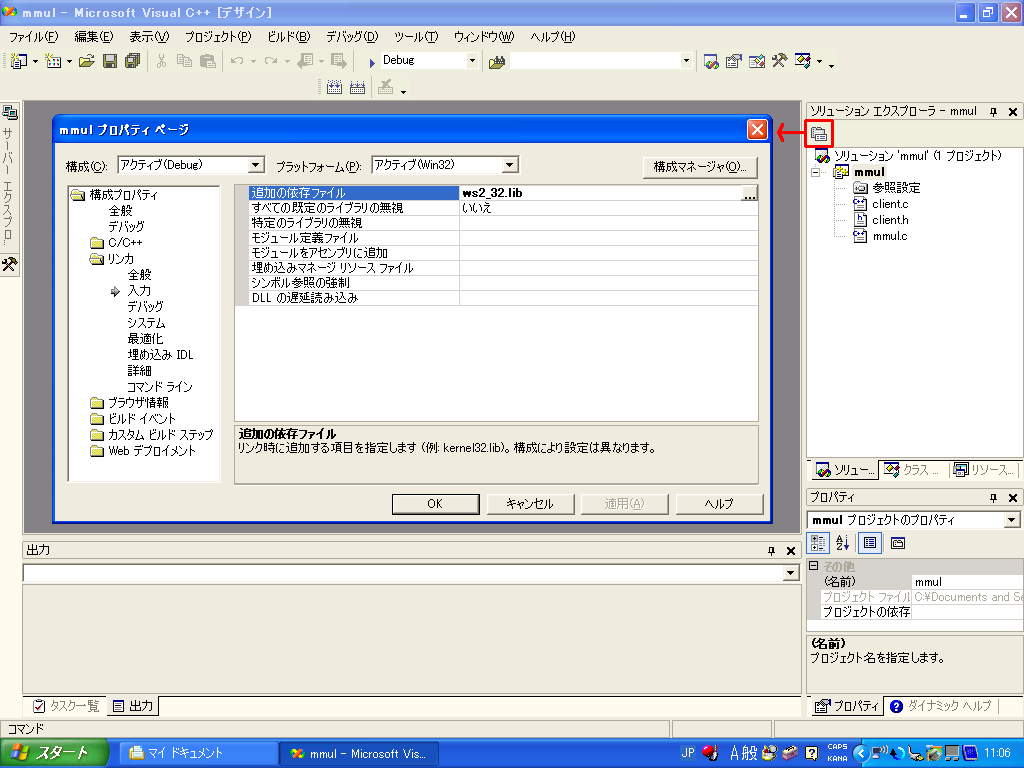Click the ヘルプ button in dialog

click(x=720, y=504)
